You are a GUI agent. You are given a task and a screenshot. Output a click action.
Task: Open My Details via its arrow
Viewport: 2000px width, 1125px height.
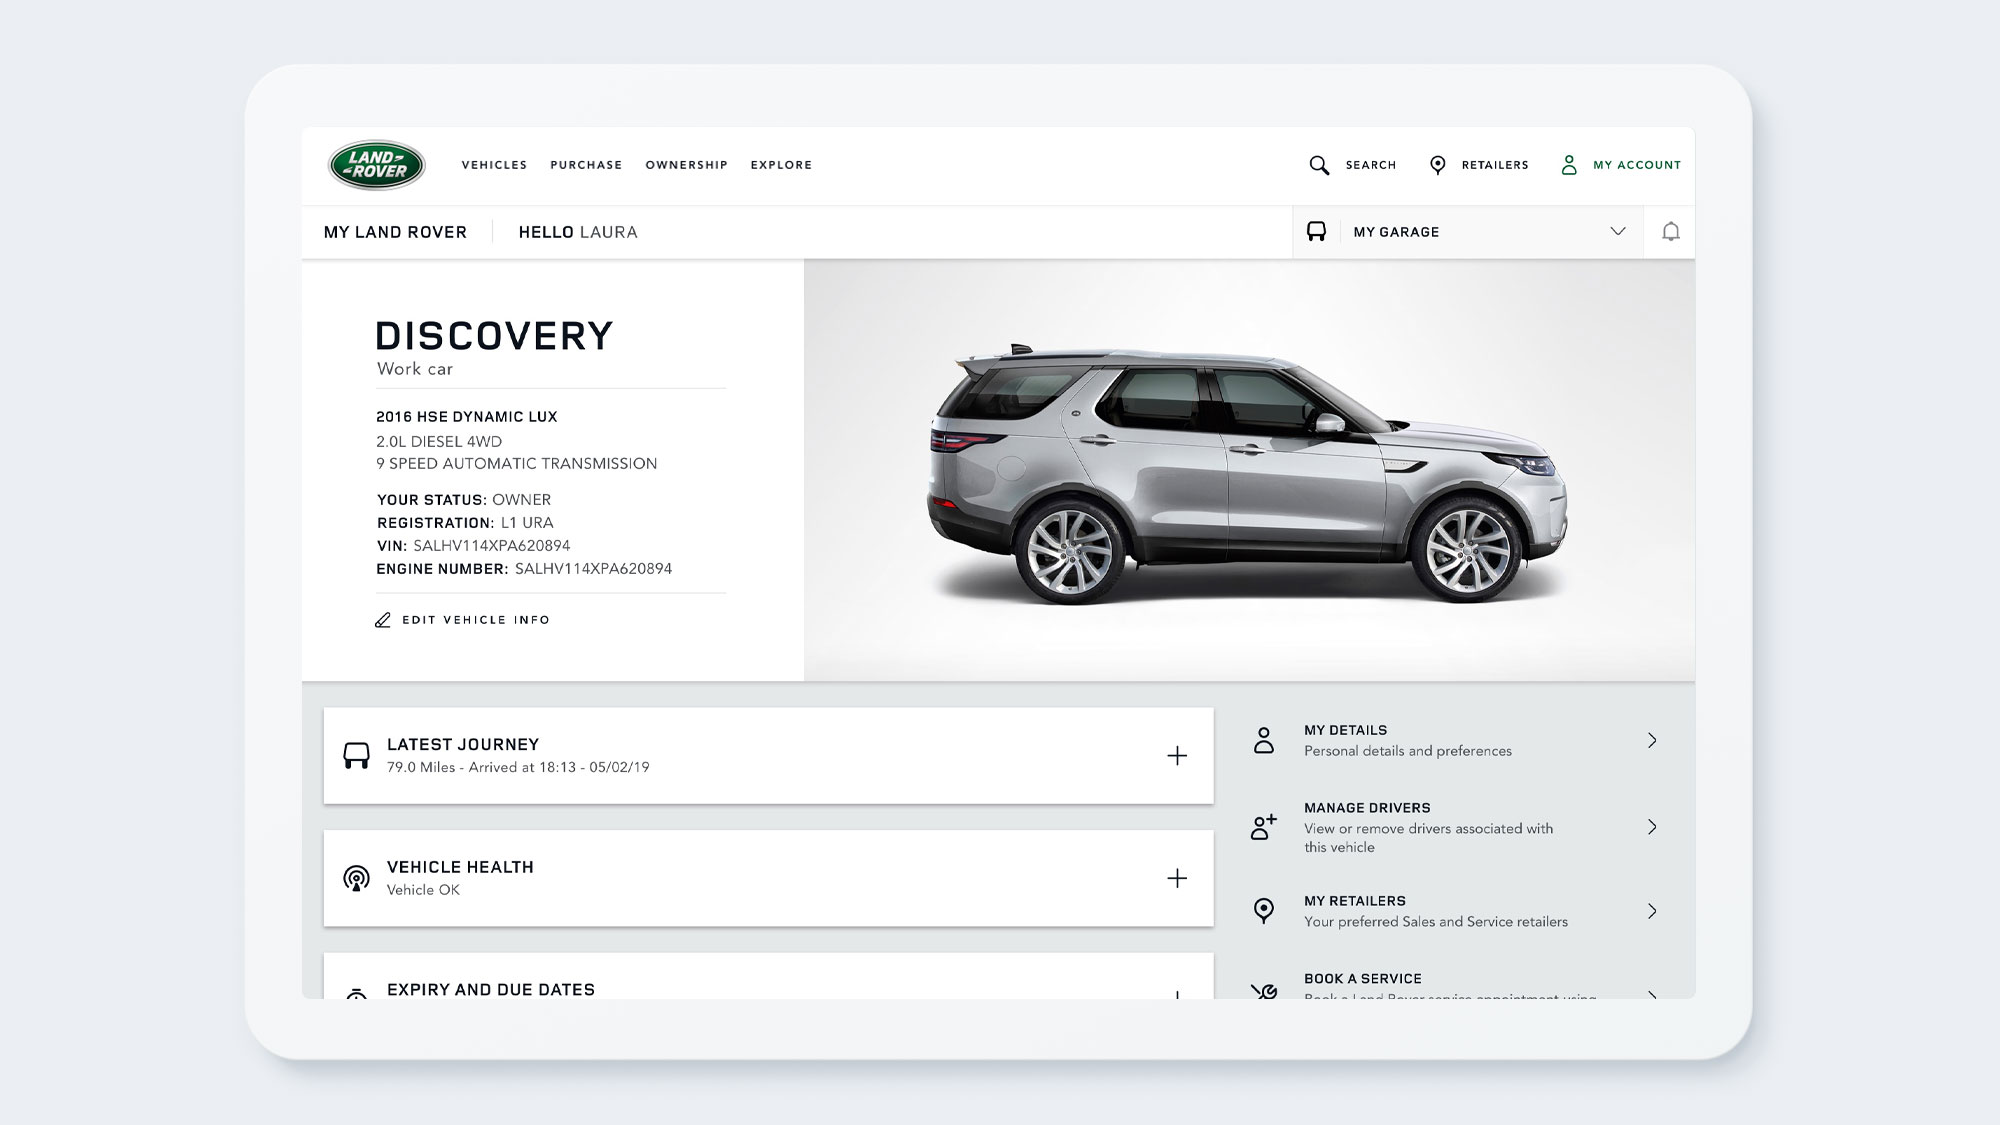click(1652, 741)
